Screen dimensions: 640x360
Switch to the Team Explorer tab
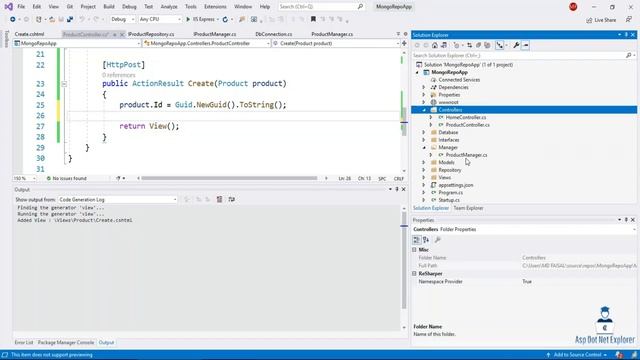[x=468, y=208]
